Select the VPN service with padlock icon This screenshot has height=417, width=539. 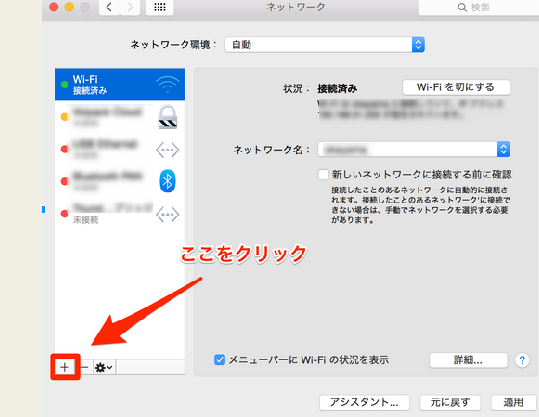tap(167, 117)
